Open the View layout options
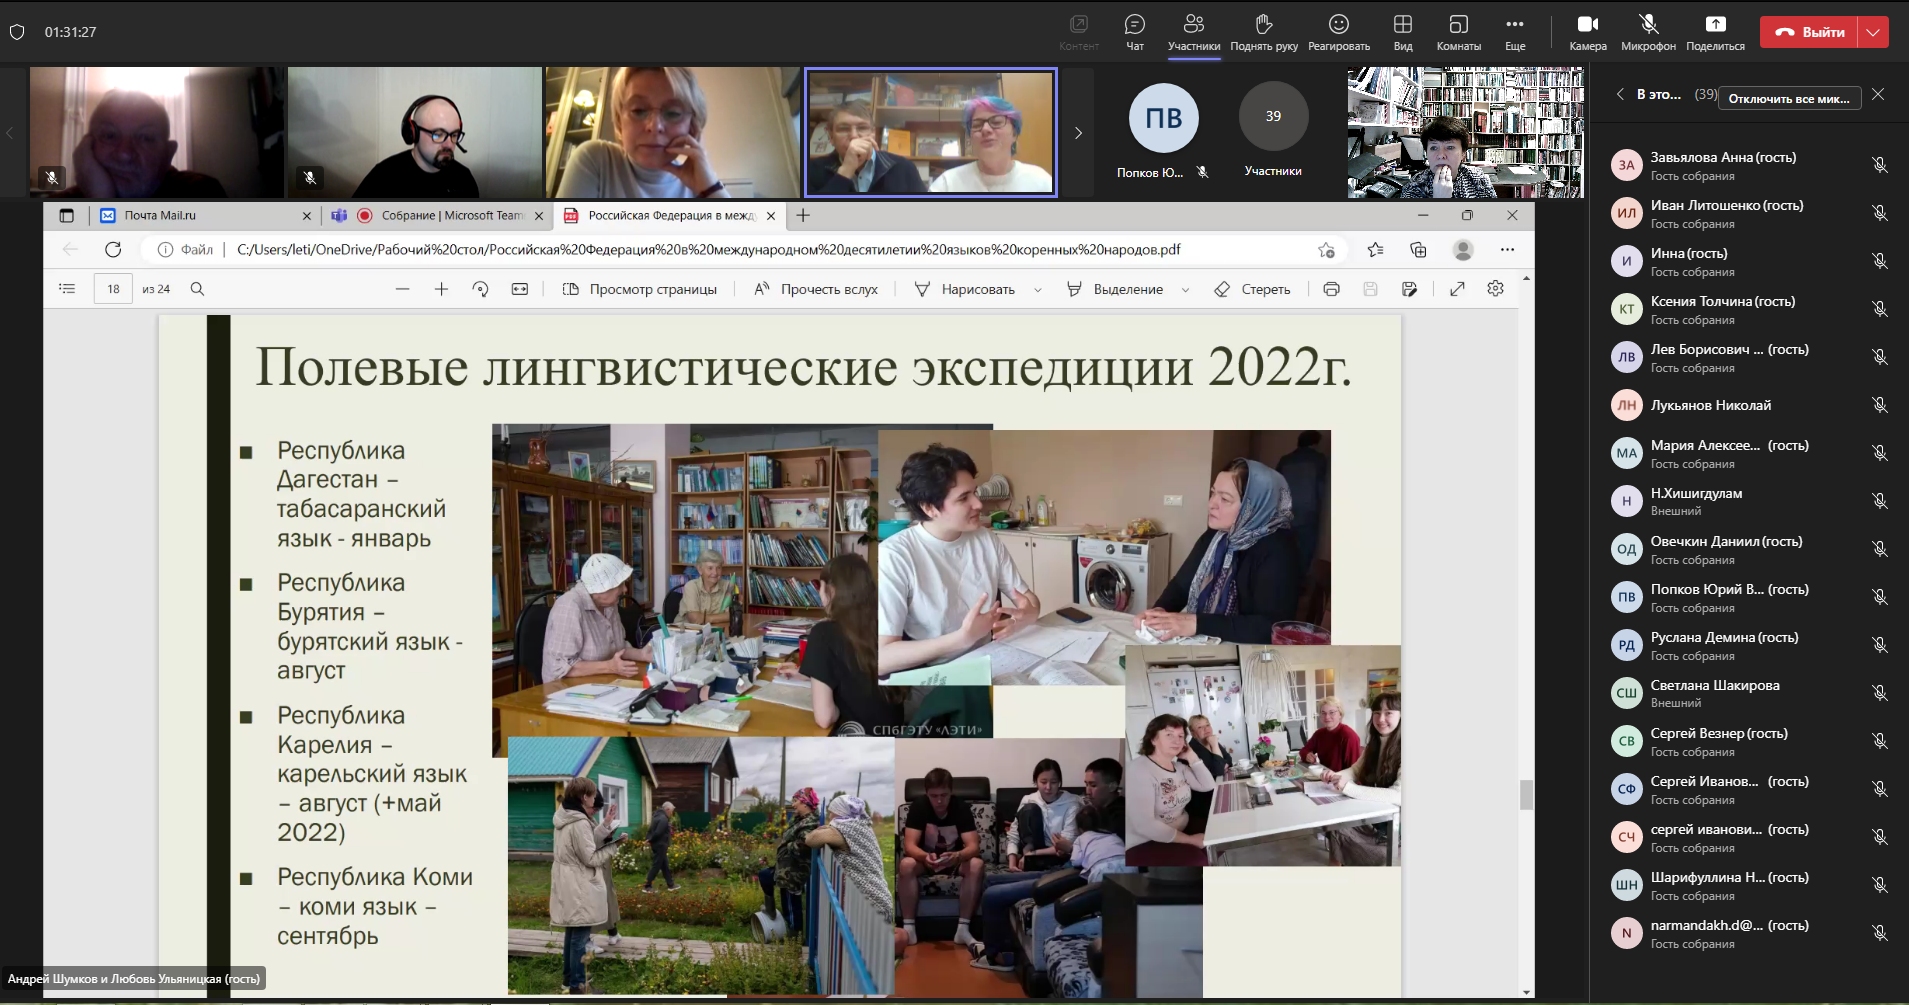Viewport: 1909px width, 1005px height. (1403, 31)
